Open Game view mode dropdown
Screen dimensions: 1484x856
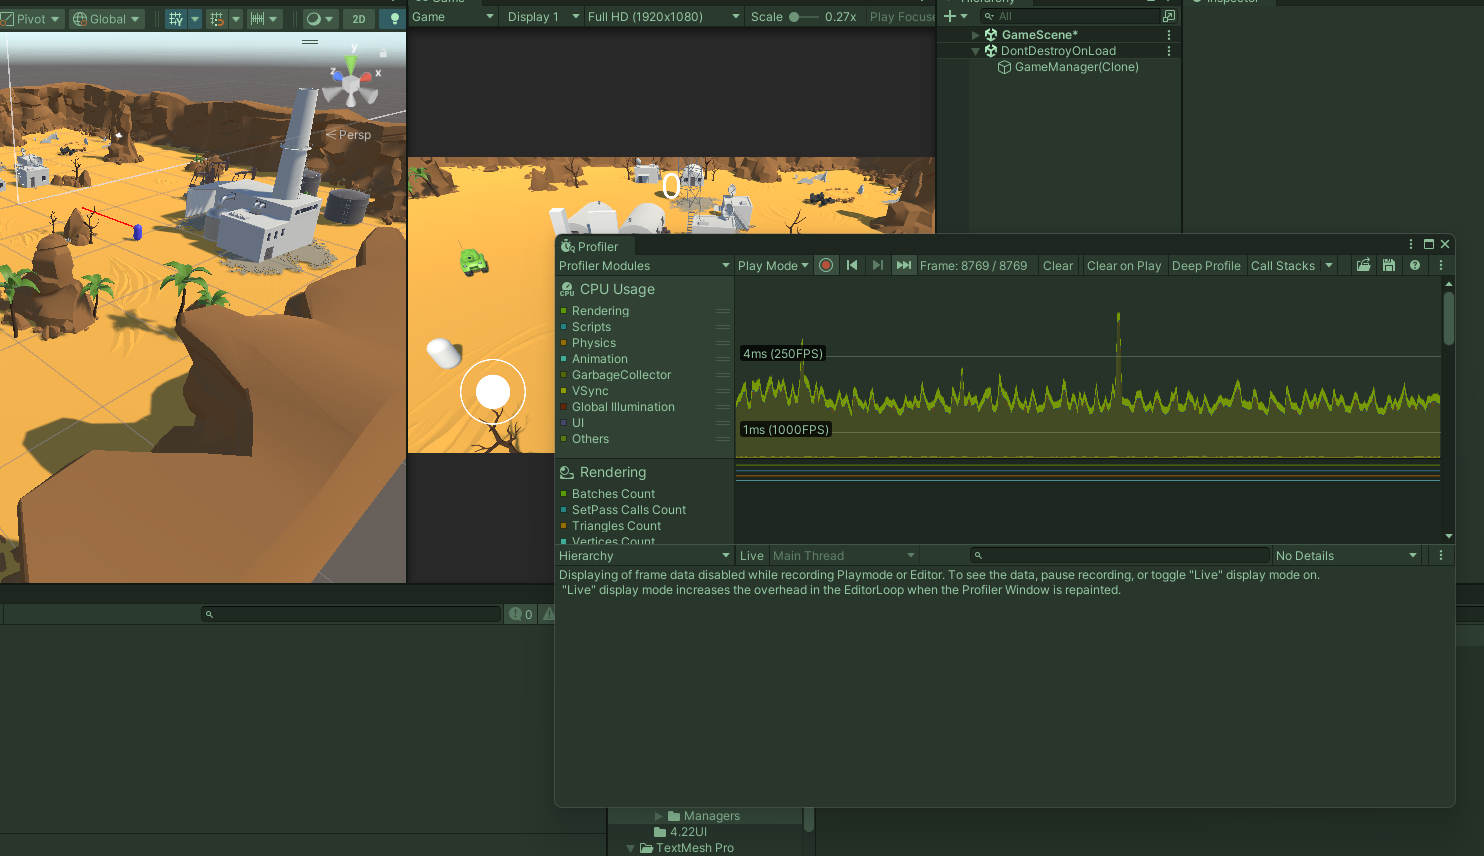[453, 17]
